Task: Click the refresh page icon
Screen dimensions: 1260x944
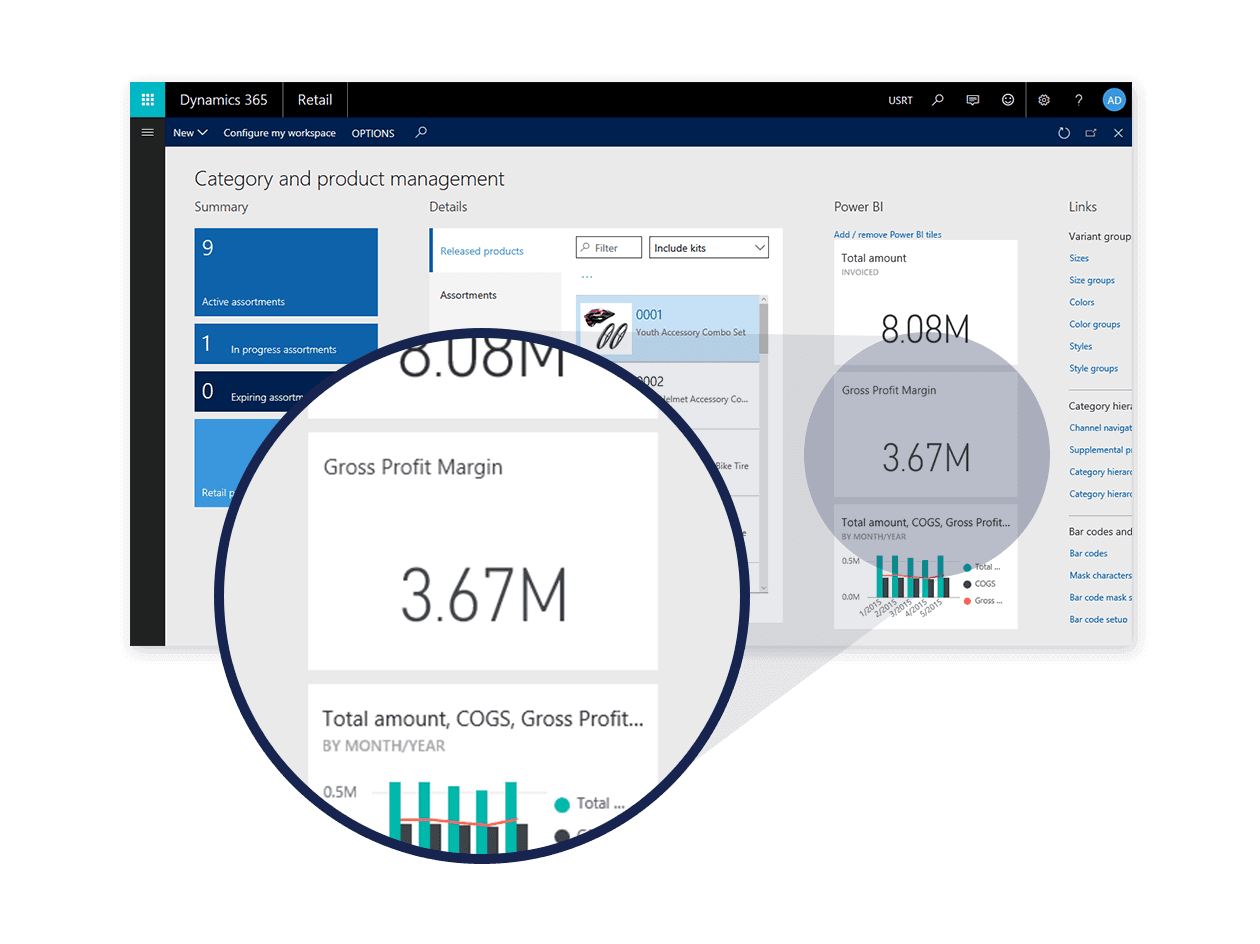Action: (1064, 133)
